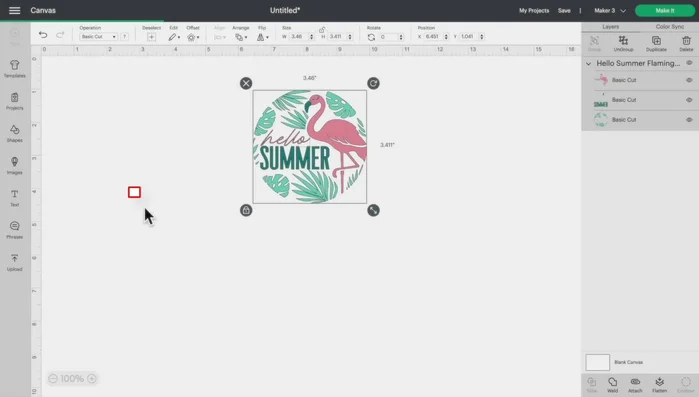Collapse the Hello Summer Flamingo group
Screen dimensions: 699x397
(x=588, y=64)
